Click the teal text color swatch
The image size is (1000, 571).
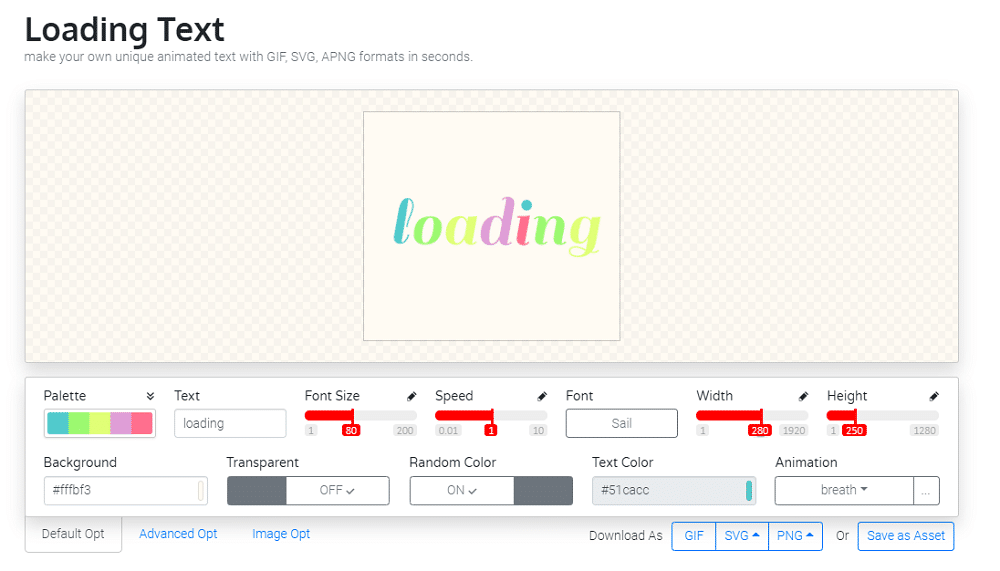click(749, 490)
